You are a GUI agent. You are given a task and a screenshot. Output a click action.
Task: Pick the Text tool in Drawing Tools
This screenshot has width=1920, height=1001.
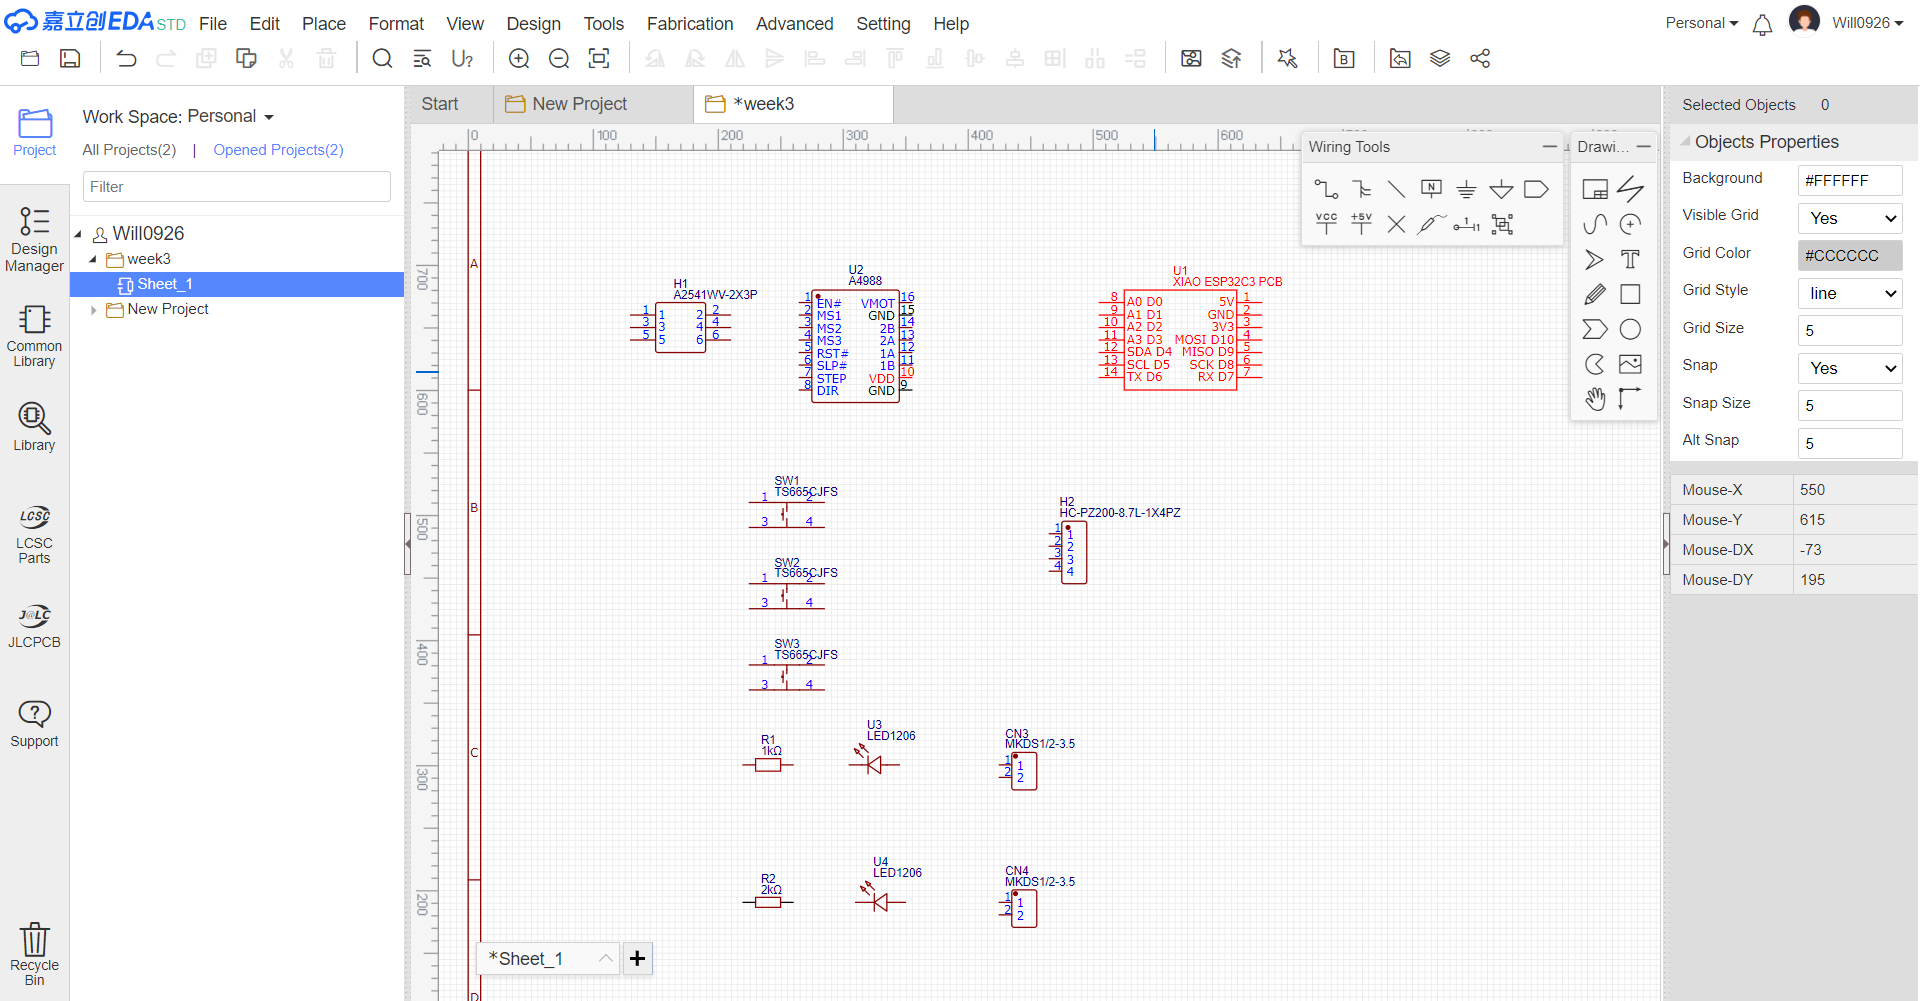[x=1630, y=260]
